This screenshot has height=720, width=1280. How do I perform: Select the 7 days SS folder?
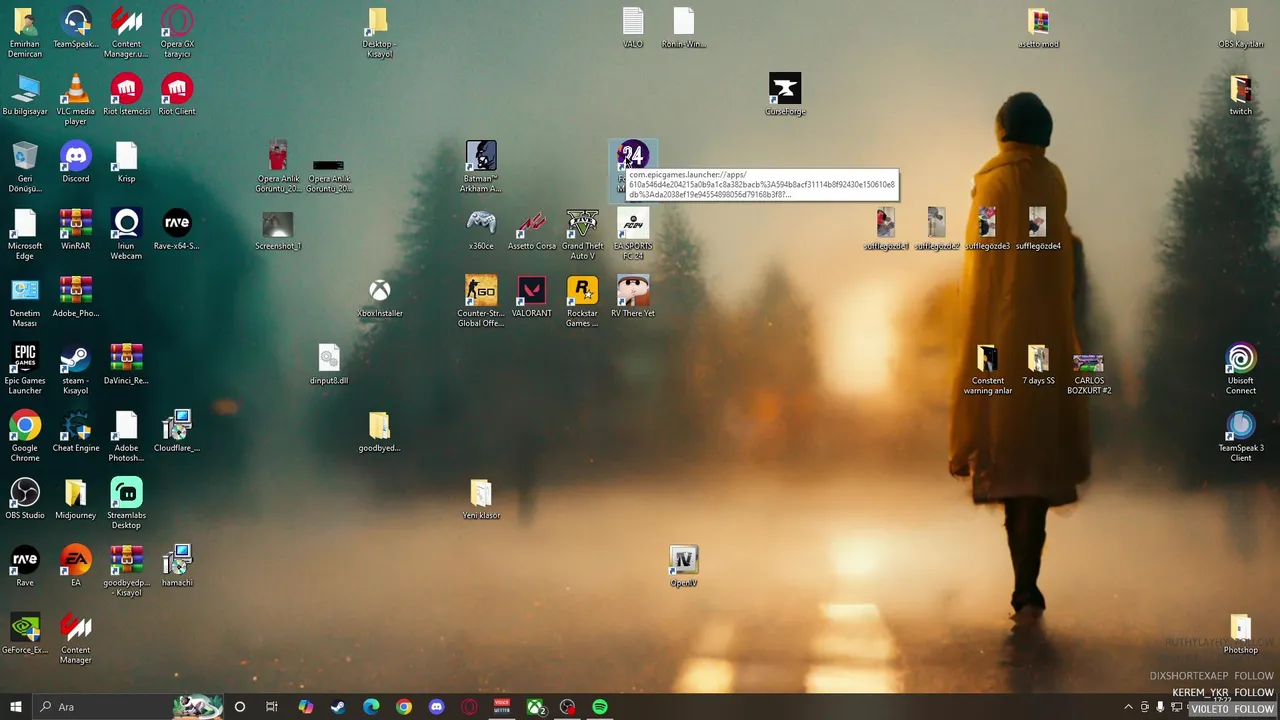tap(1038, 364)
